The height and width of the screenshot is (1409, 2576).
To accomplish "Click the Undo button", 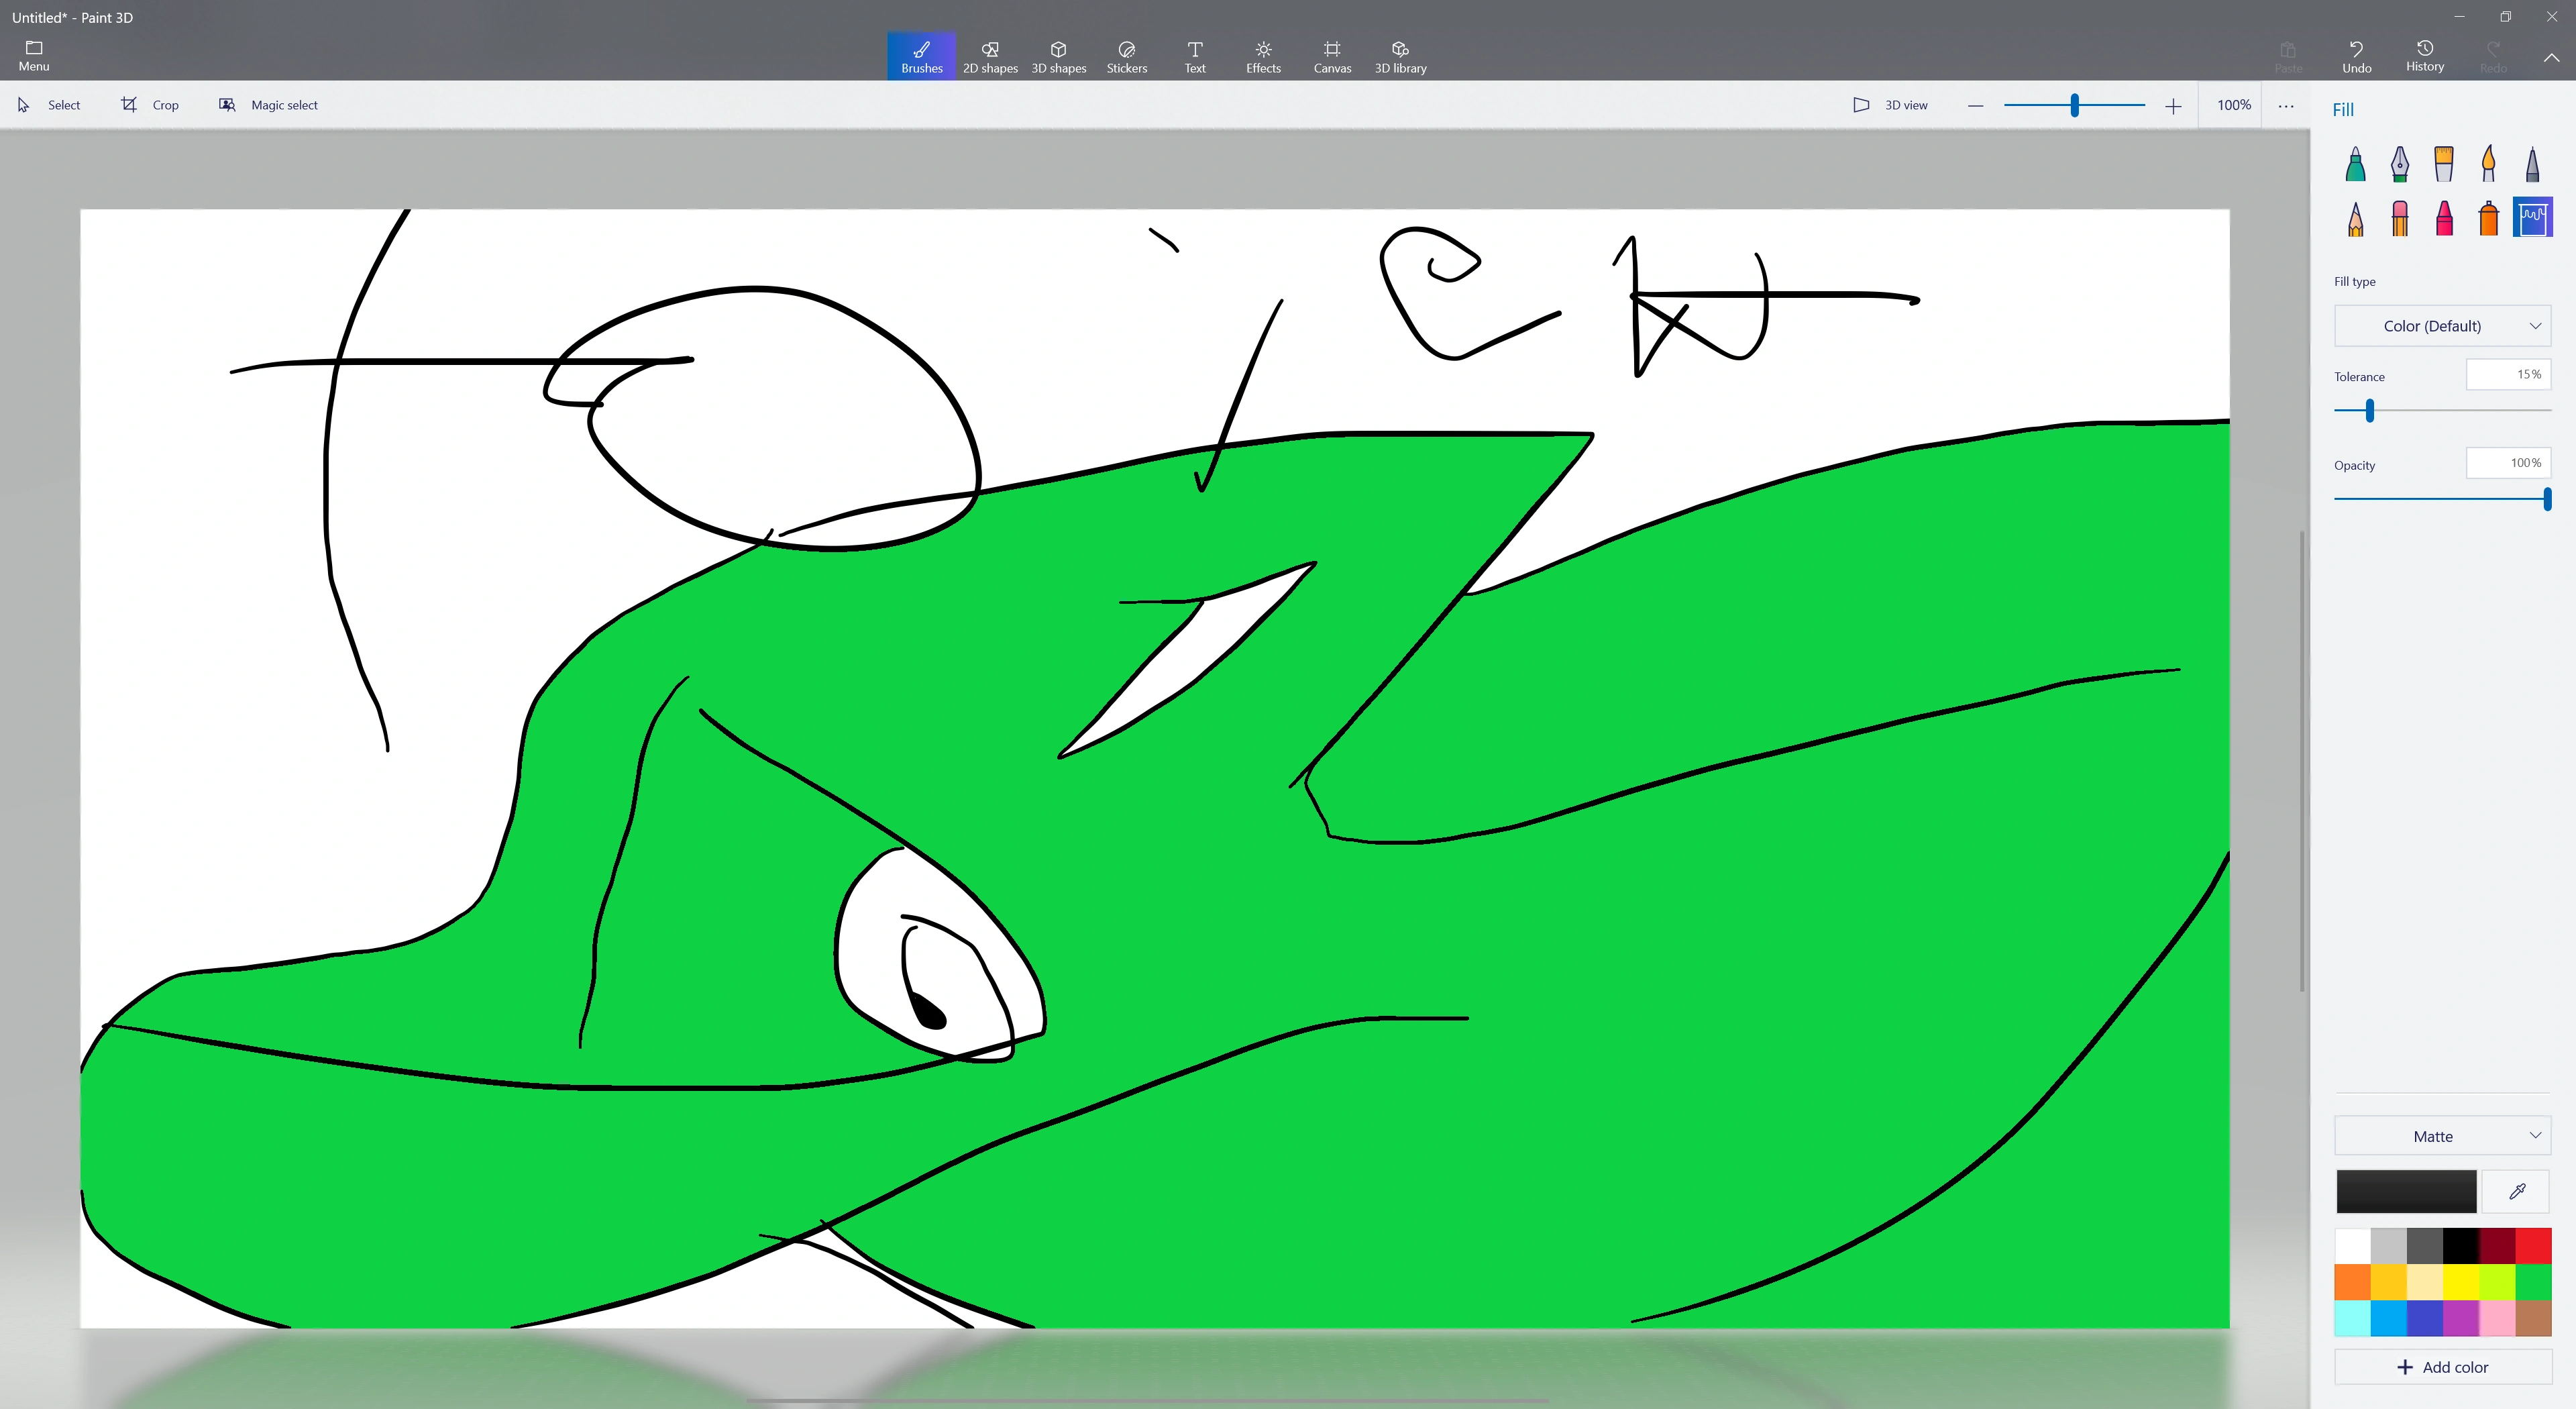I will 2356,56.
